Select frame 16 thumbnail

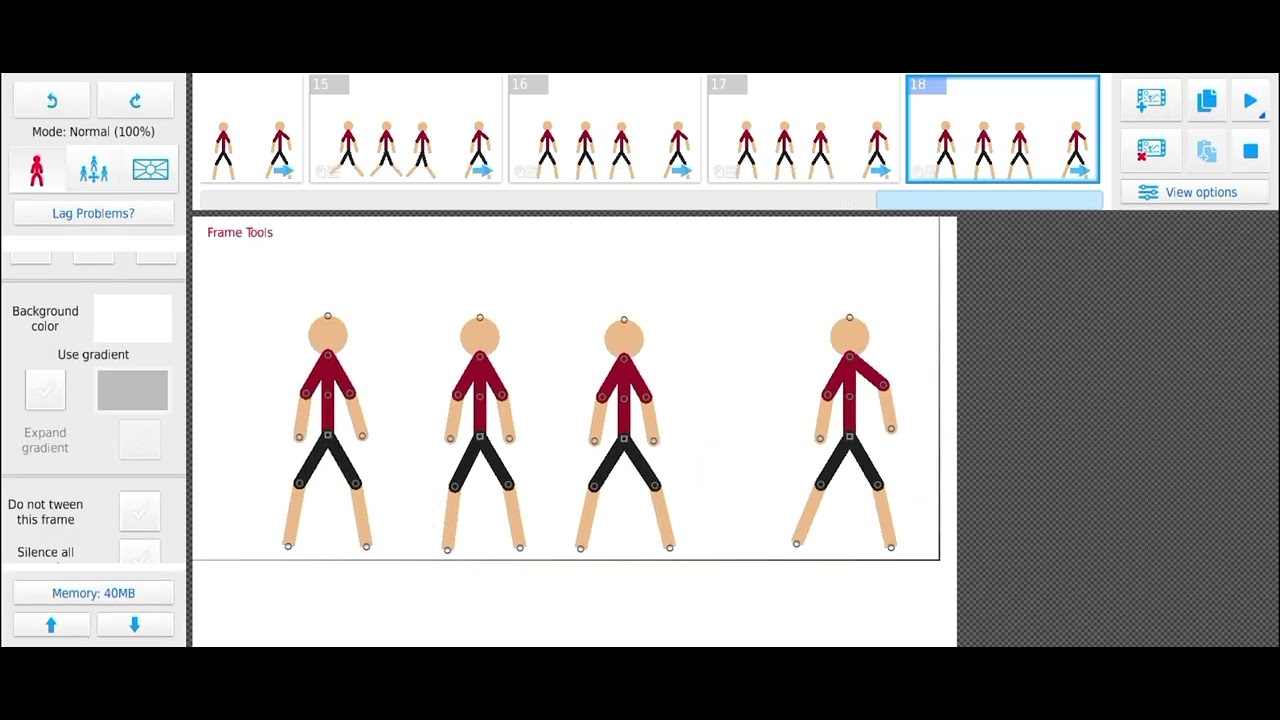pyautogui.click(x=604, y=129)
